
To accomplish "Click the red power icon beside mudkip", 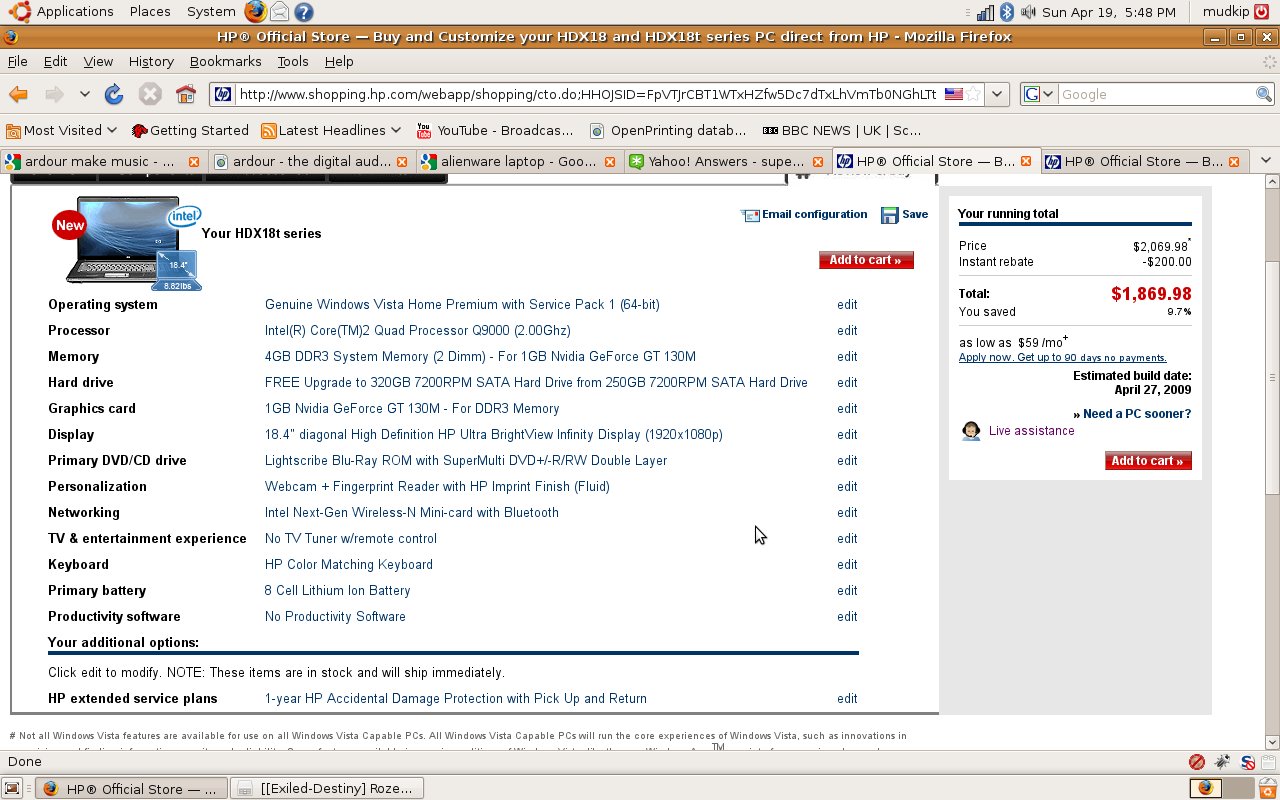I will point(1263,12).
